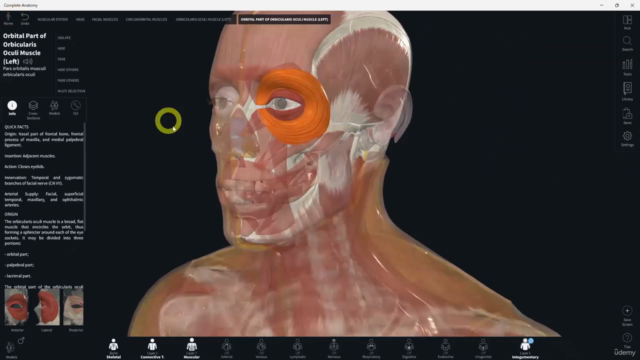
Task: Open the Settings gear icon
Action: tap(627, 138)
